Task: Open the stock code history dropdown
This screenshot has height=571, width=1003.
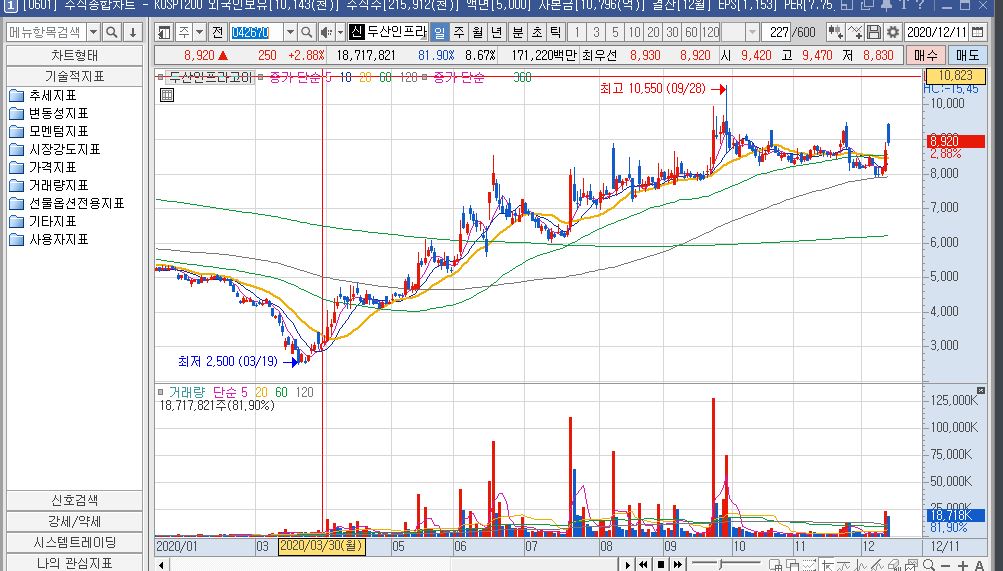Action: point(290,32)
